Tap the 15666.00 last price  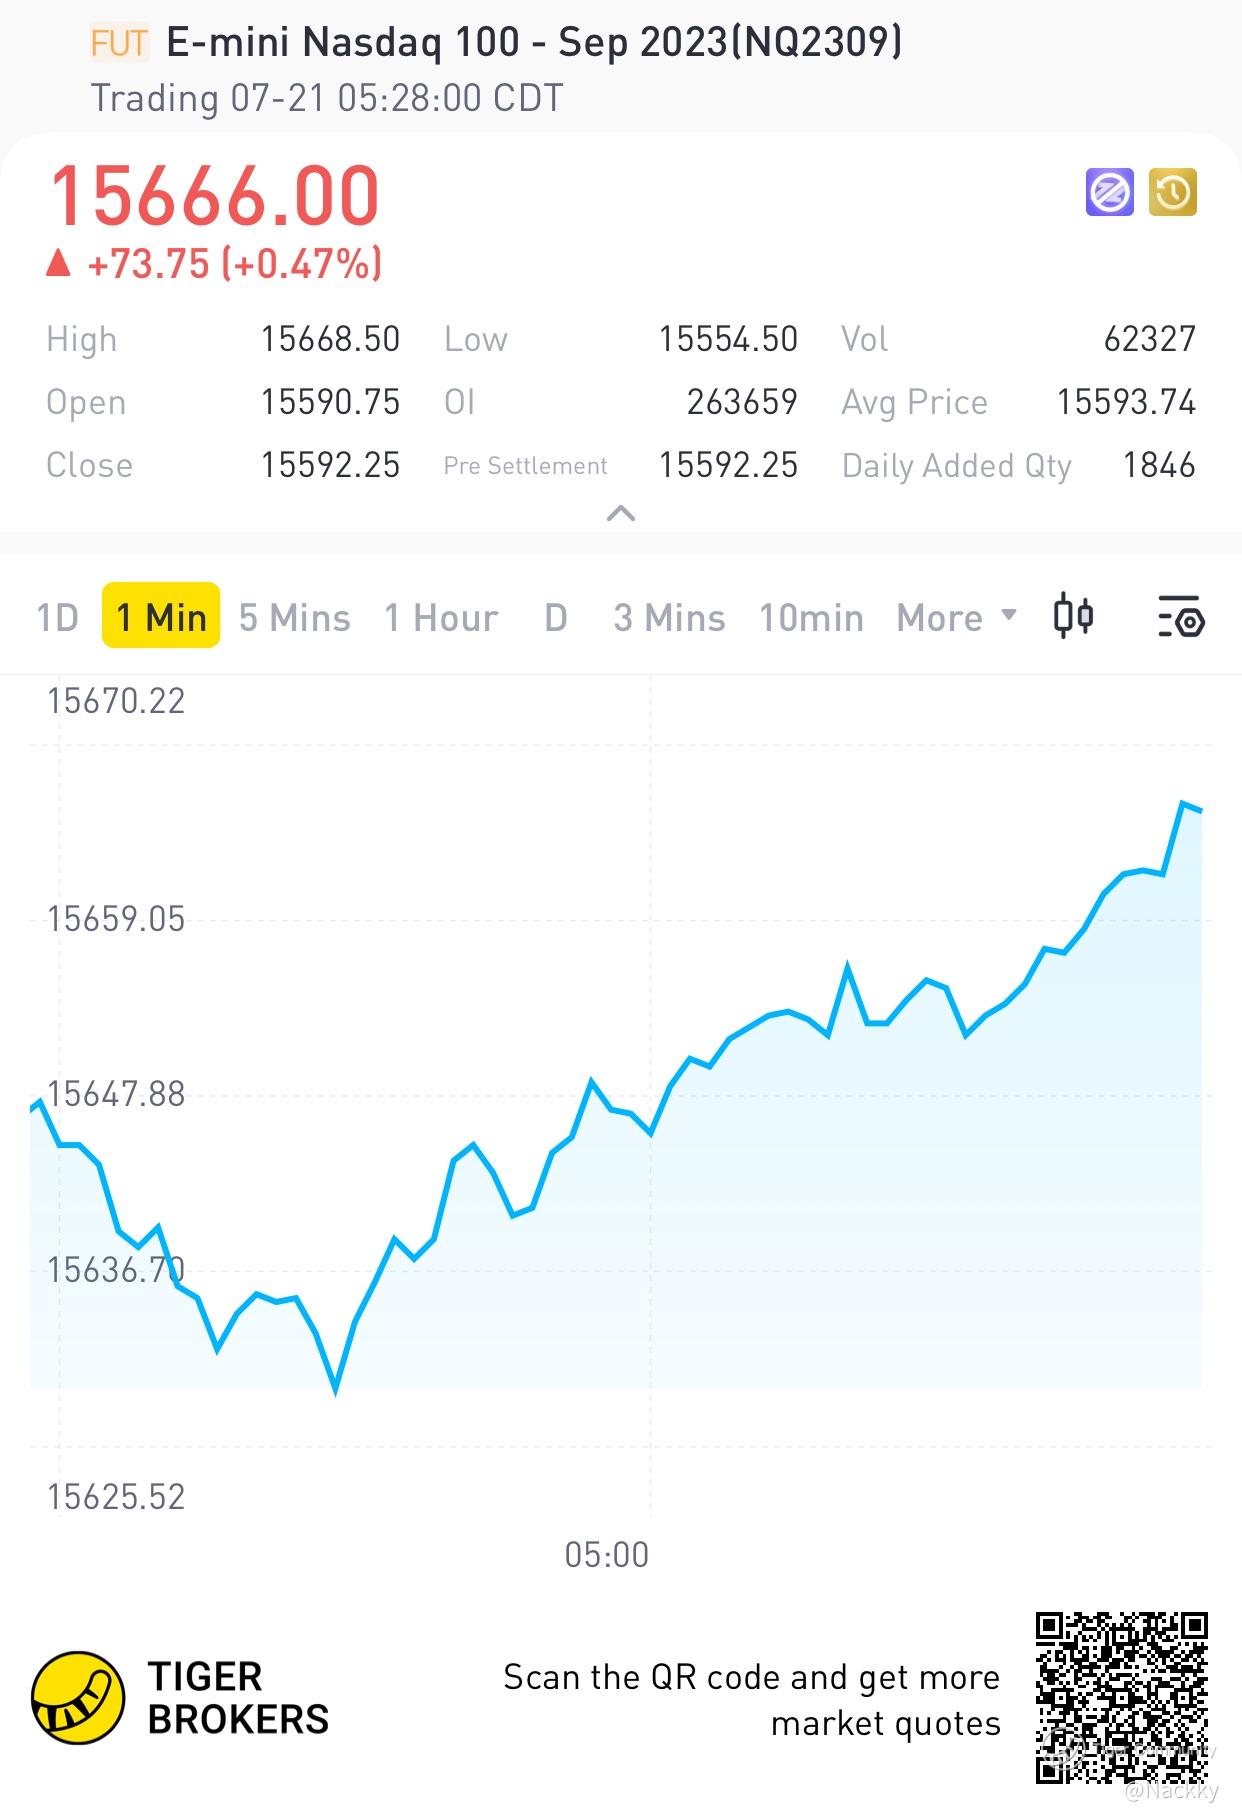pos(214,196)
